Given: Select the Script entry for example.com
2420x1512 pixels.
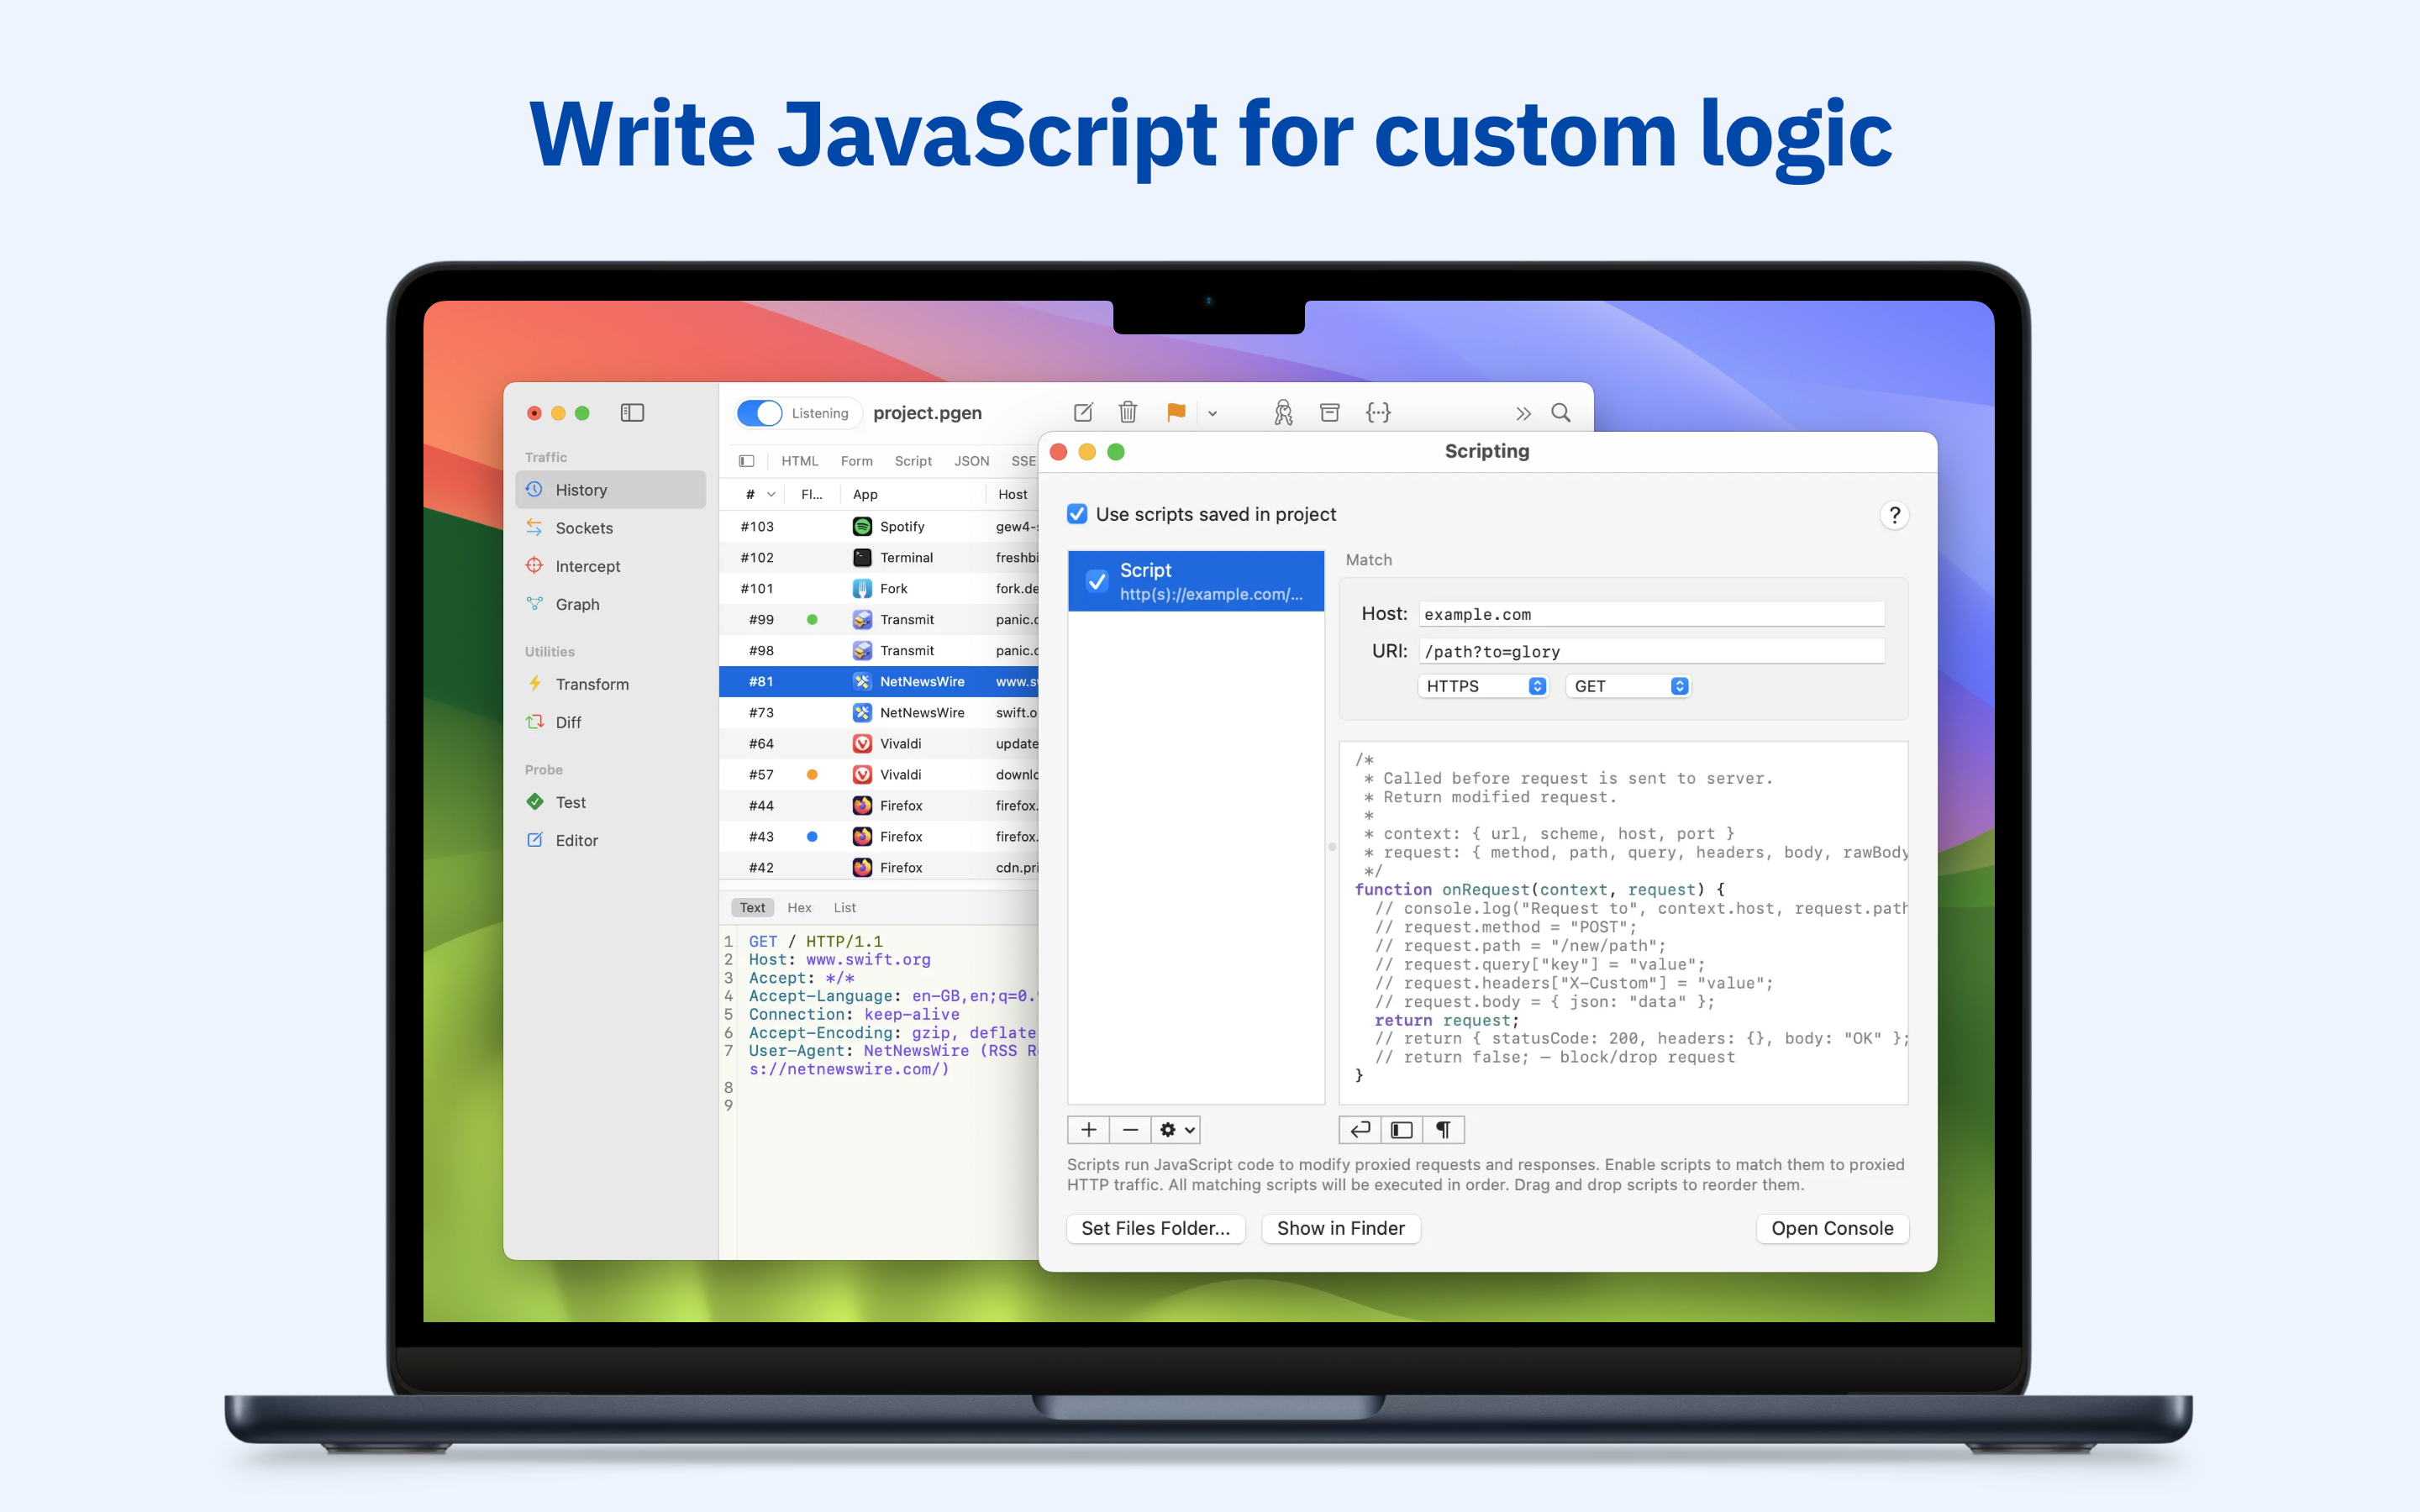Looking at the screenshot, I should click(1196, 581).
